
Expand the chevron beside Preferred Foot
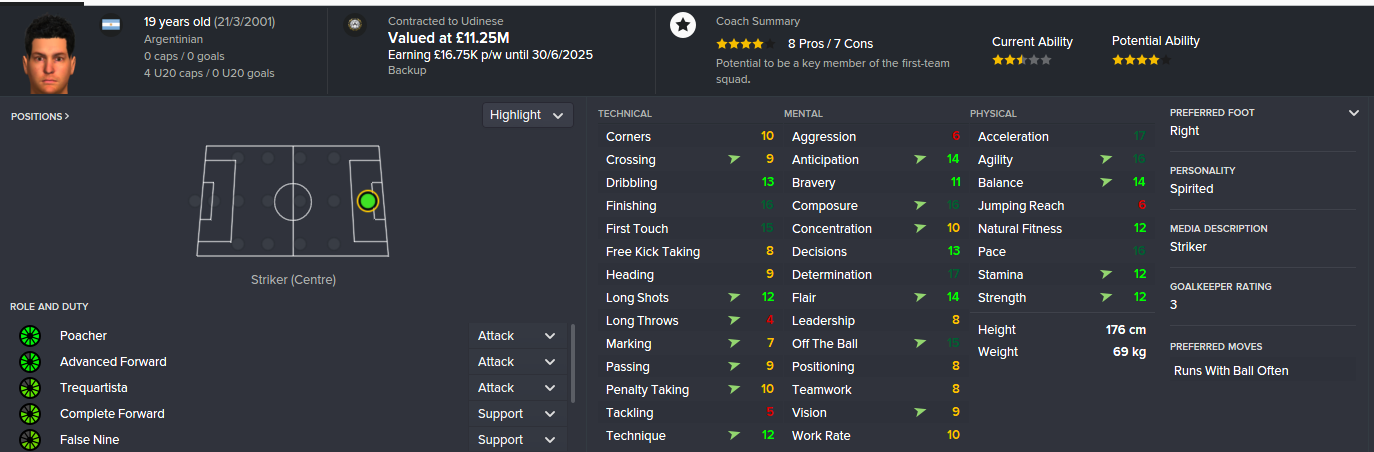[1354, 113]
